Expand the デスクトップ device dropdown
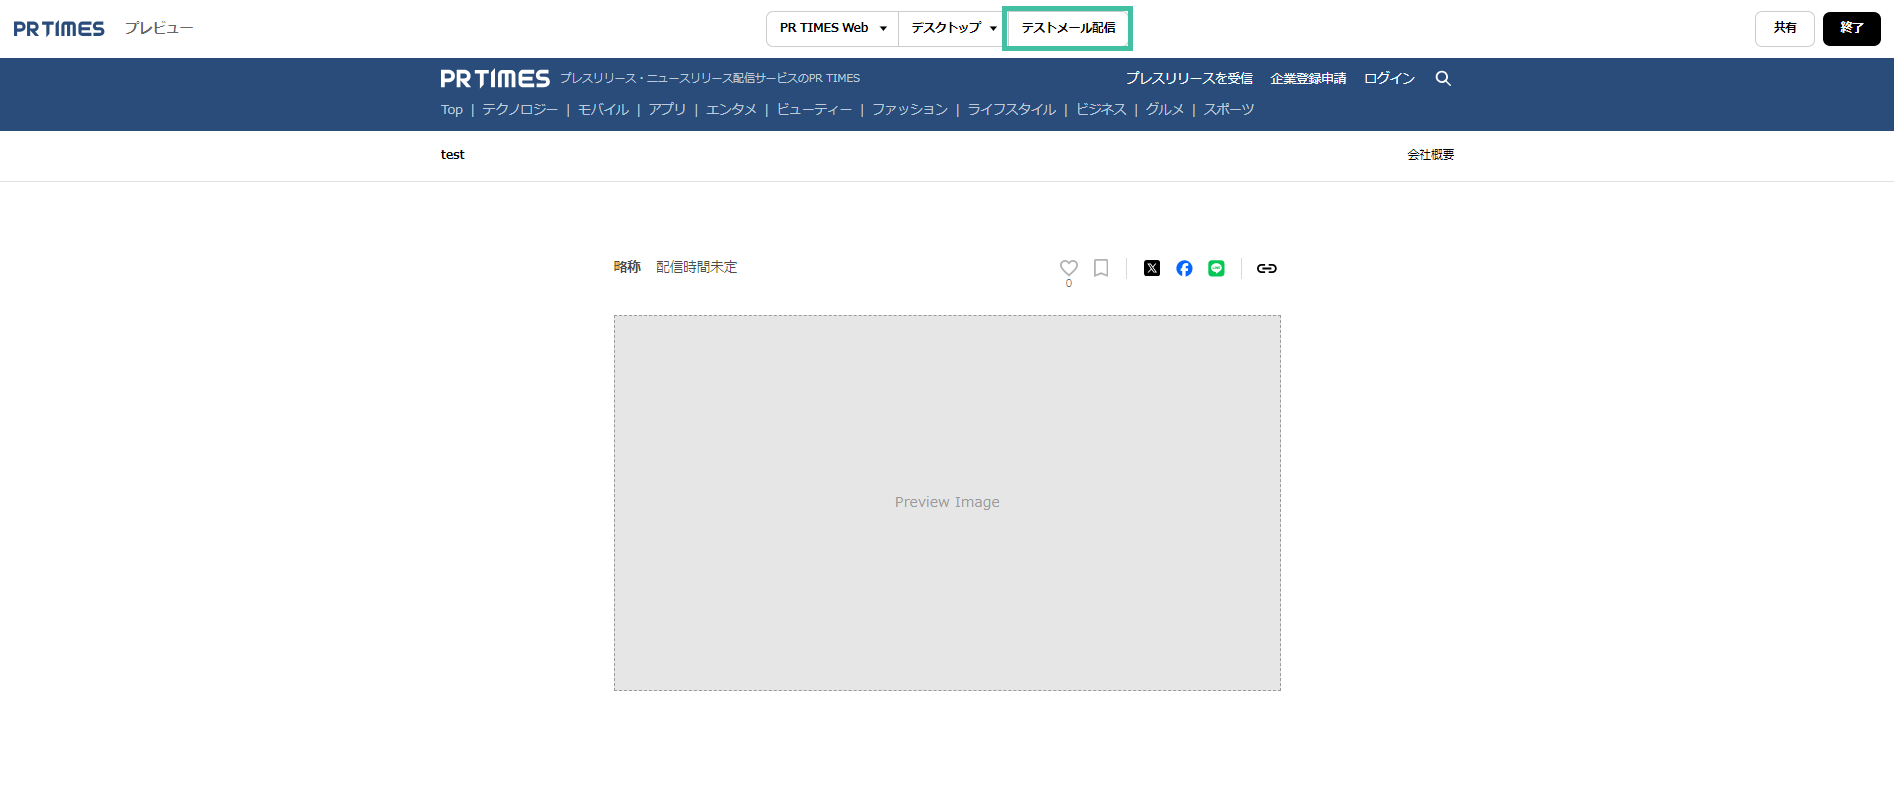Viewport: 1894px width, 798px height. [x=952, y=28]
